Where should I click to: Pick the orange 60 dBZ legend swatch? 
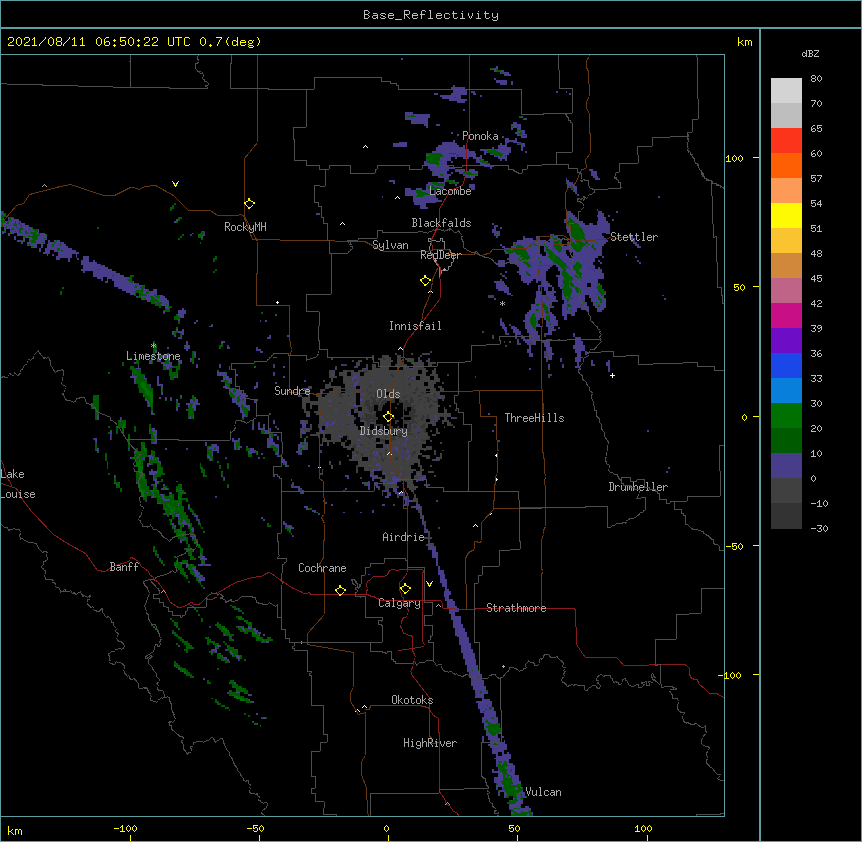click(786, 165)
